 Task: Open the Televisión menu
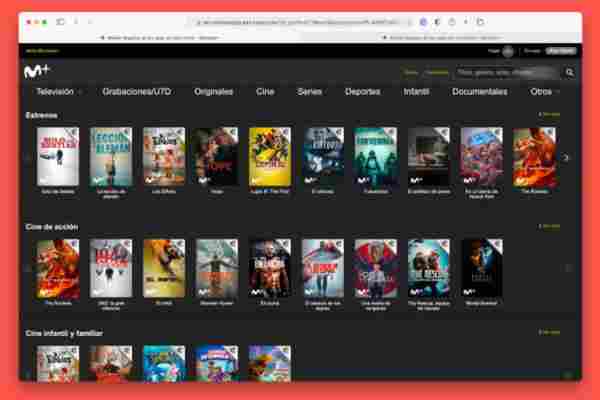click(x=55, y=92)
